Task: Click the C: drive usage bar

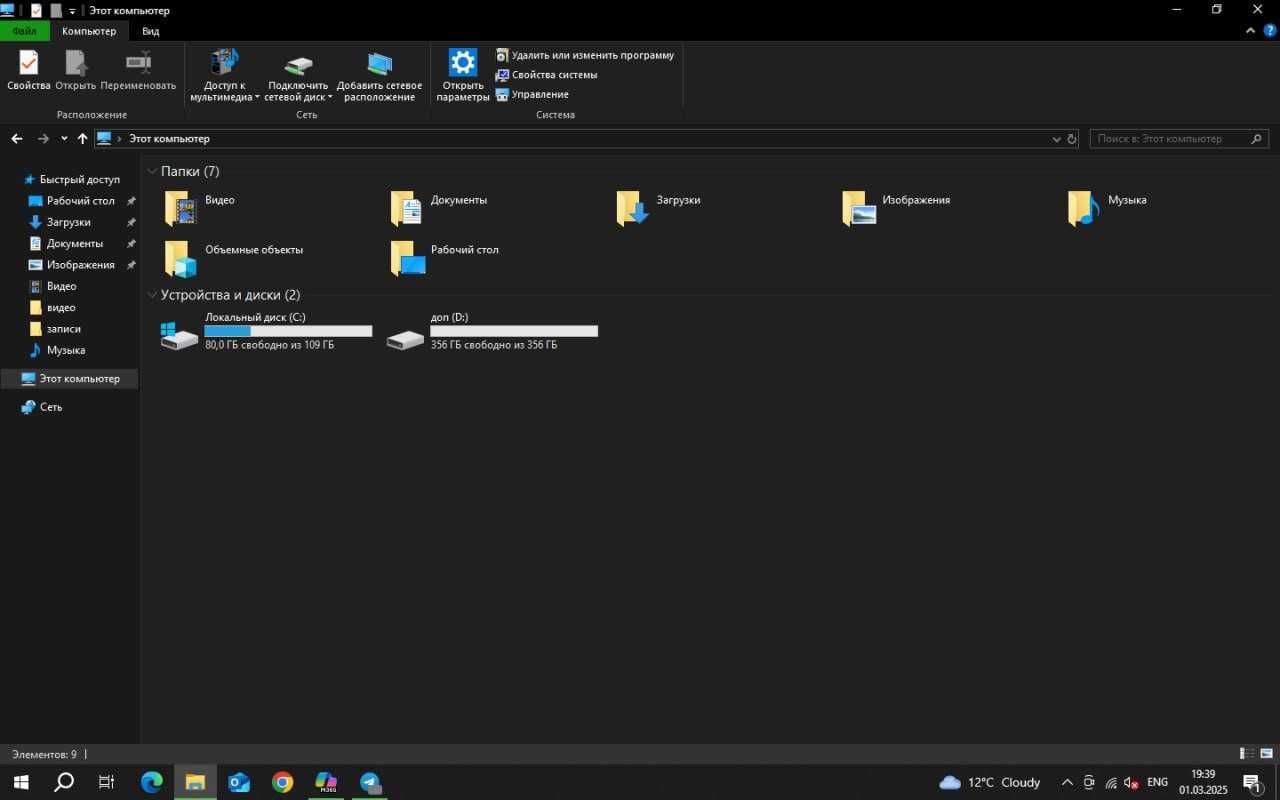Action: coord(288,331)
